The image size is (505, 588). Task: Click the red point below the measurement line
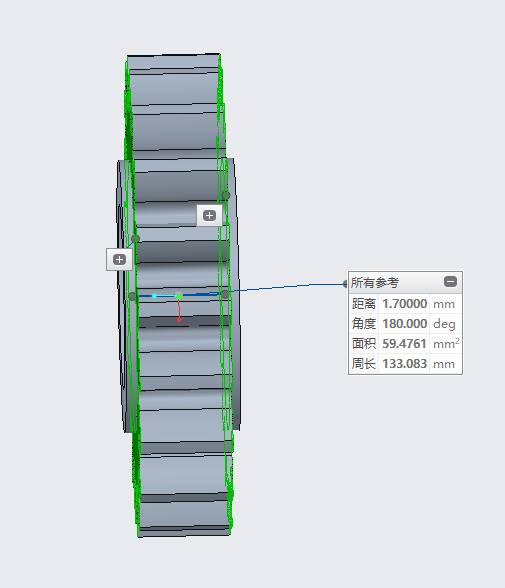(x=179, y=320)
